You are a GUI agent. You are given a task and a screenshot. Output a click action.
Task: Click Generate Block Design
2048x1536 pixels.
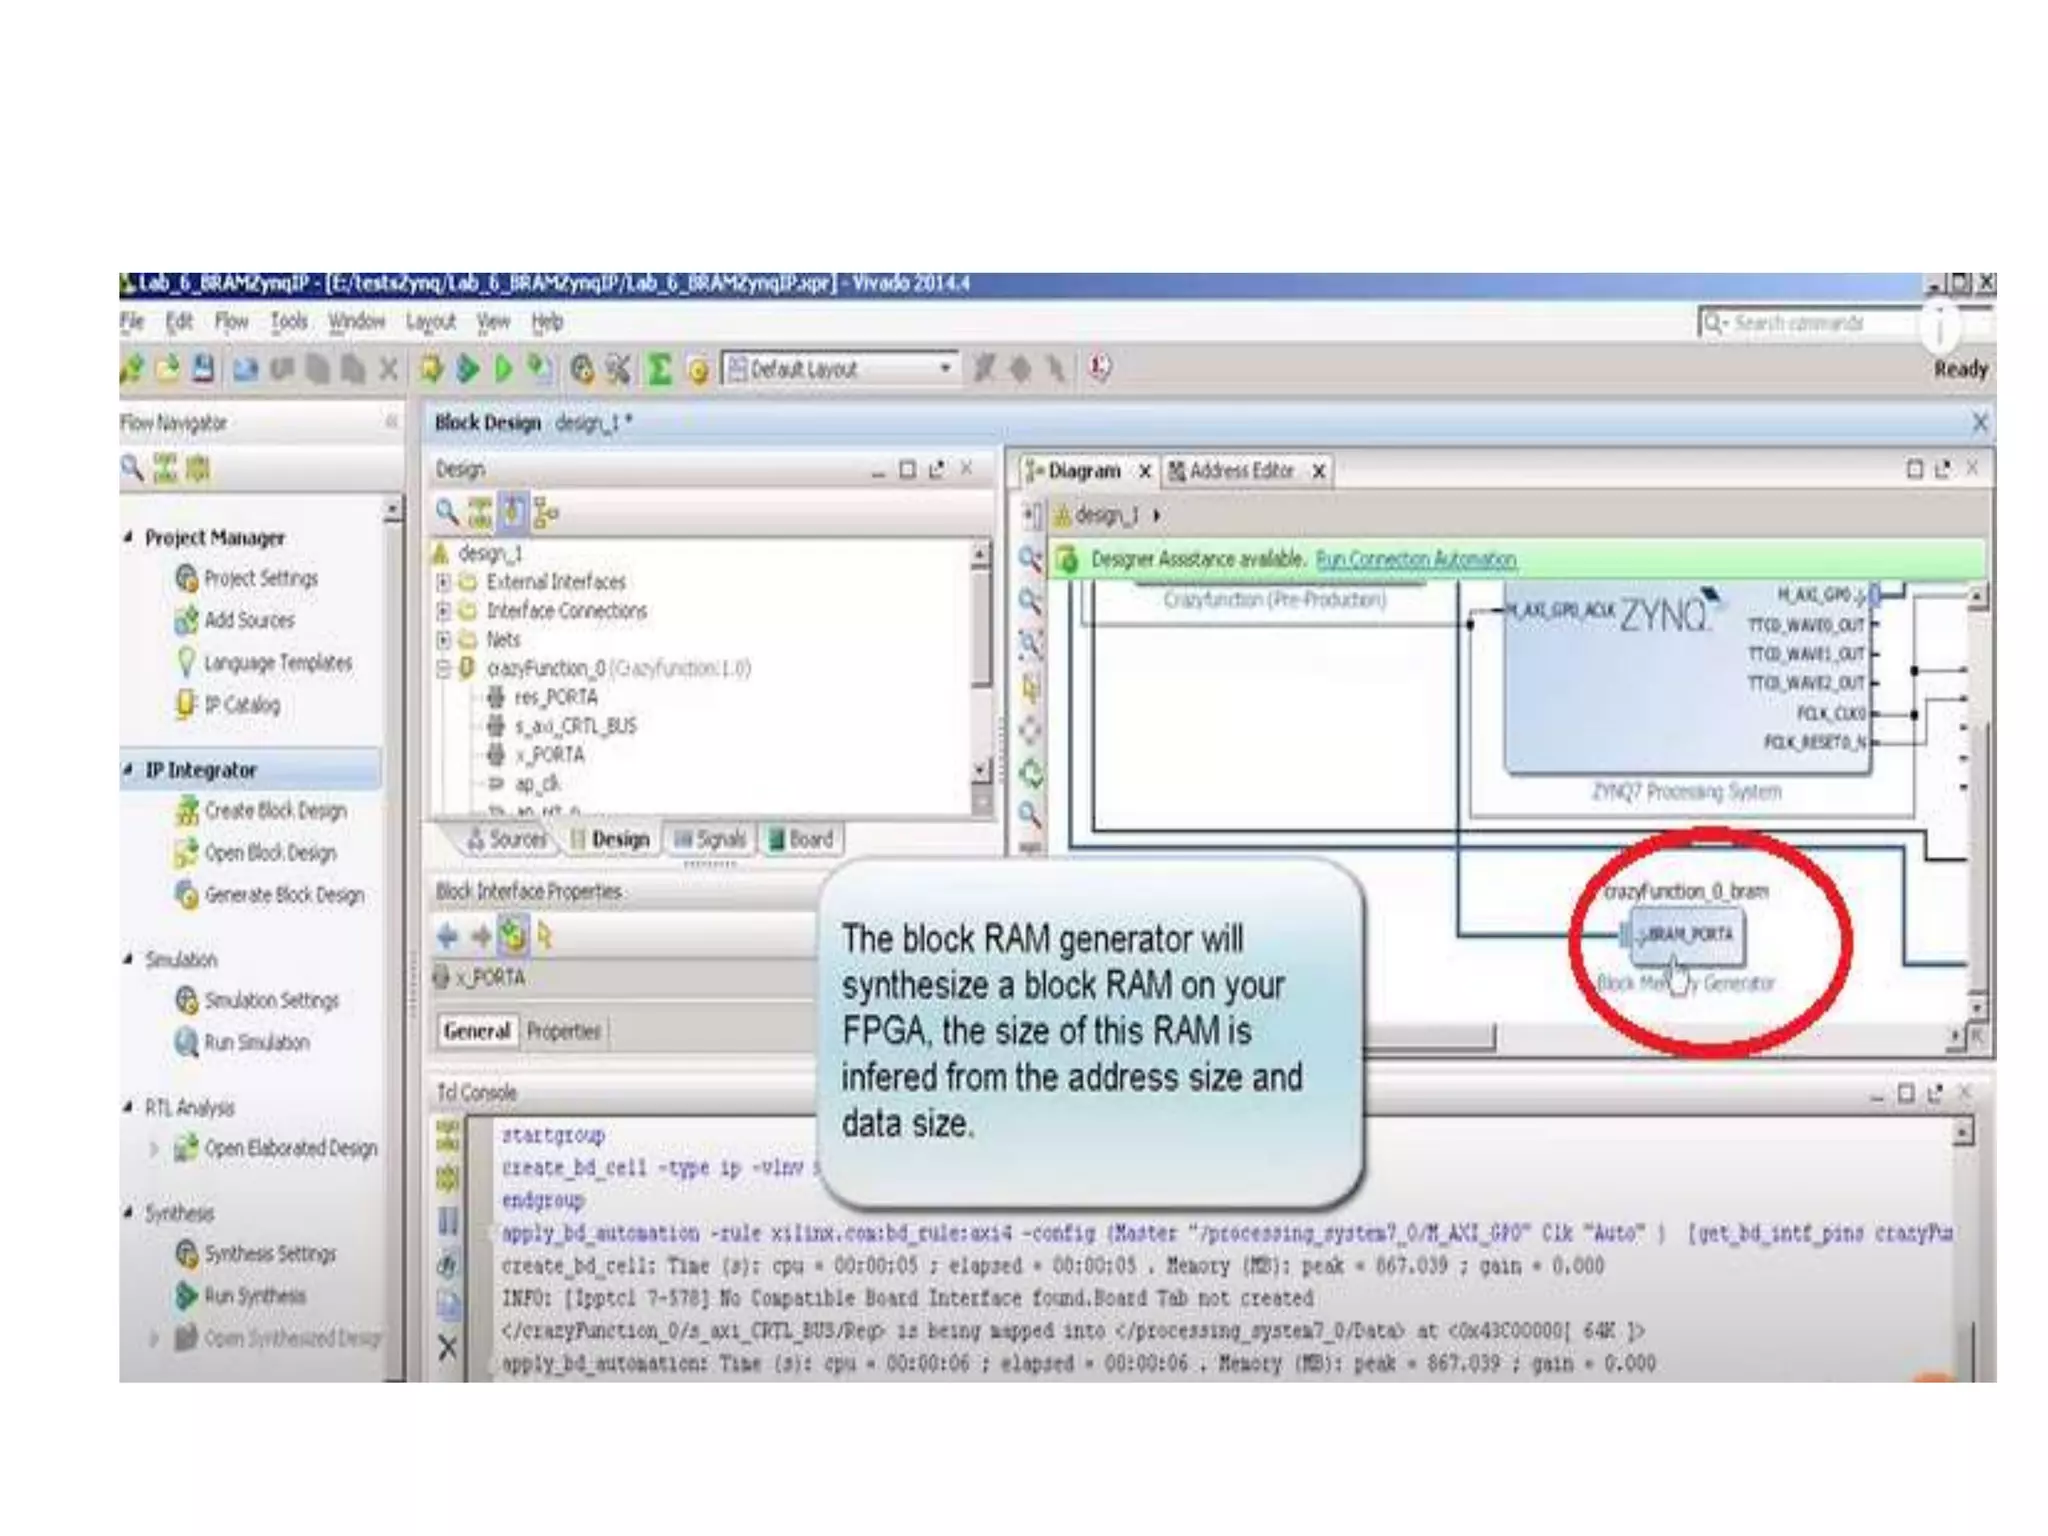pos(283,895)
